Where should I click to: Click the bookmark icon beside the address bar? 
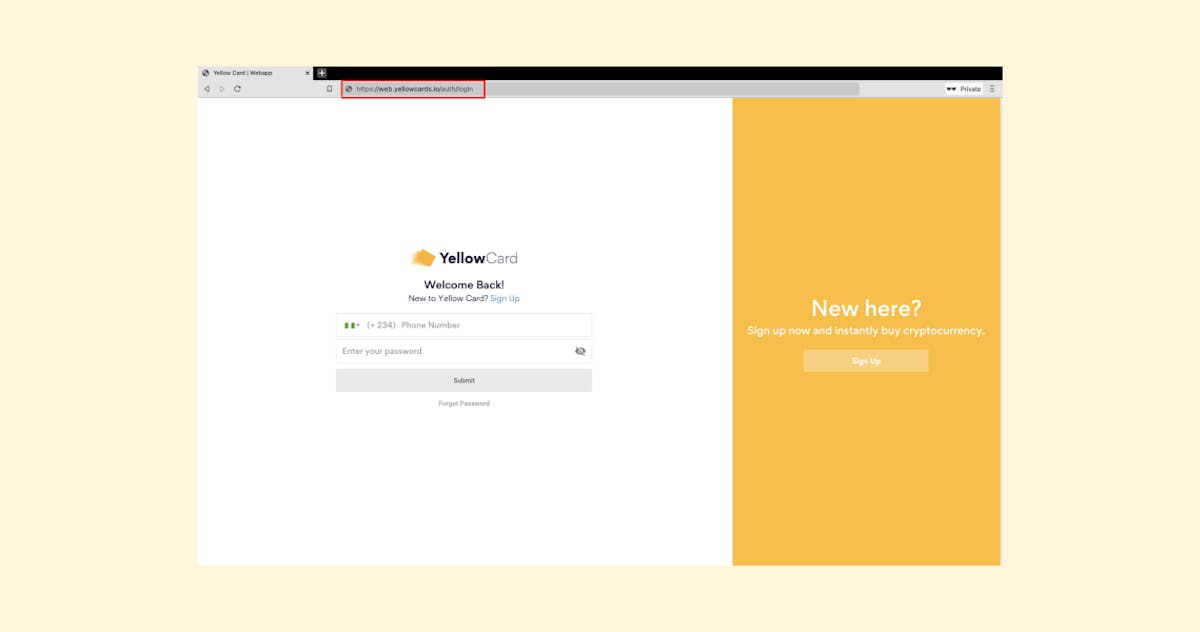(x=329, y=89)
